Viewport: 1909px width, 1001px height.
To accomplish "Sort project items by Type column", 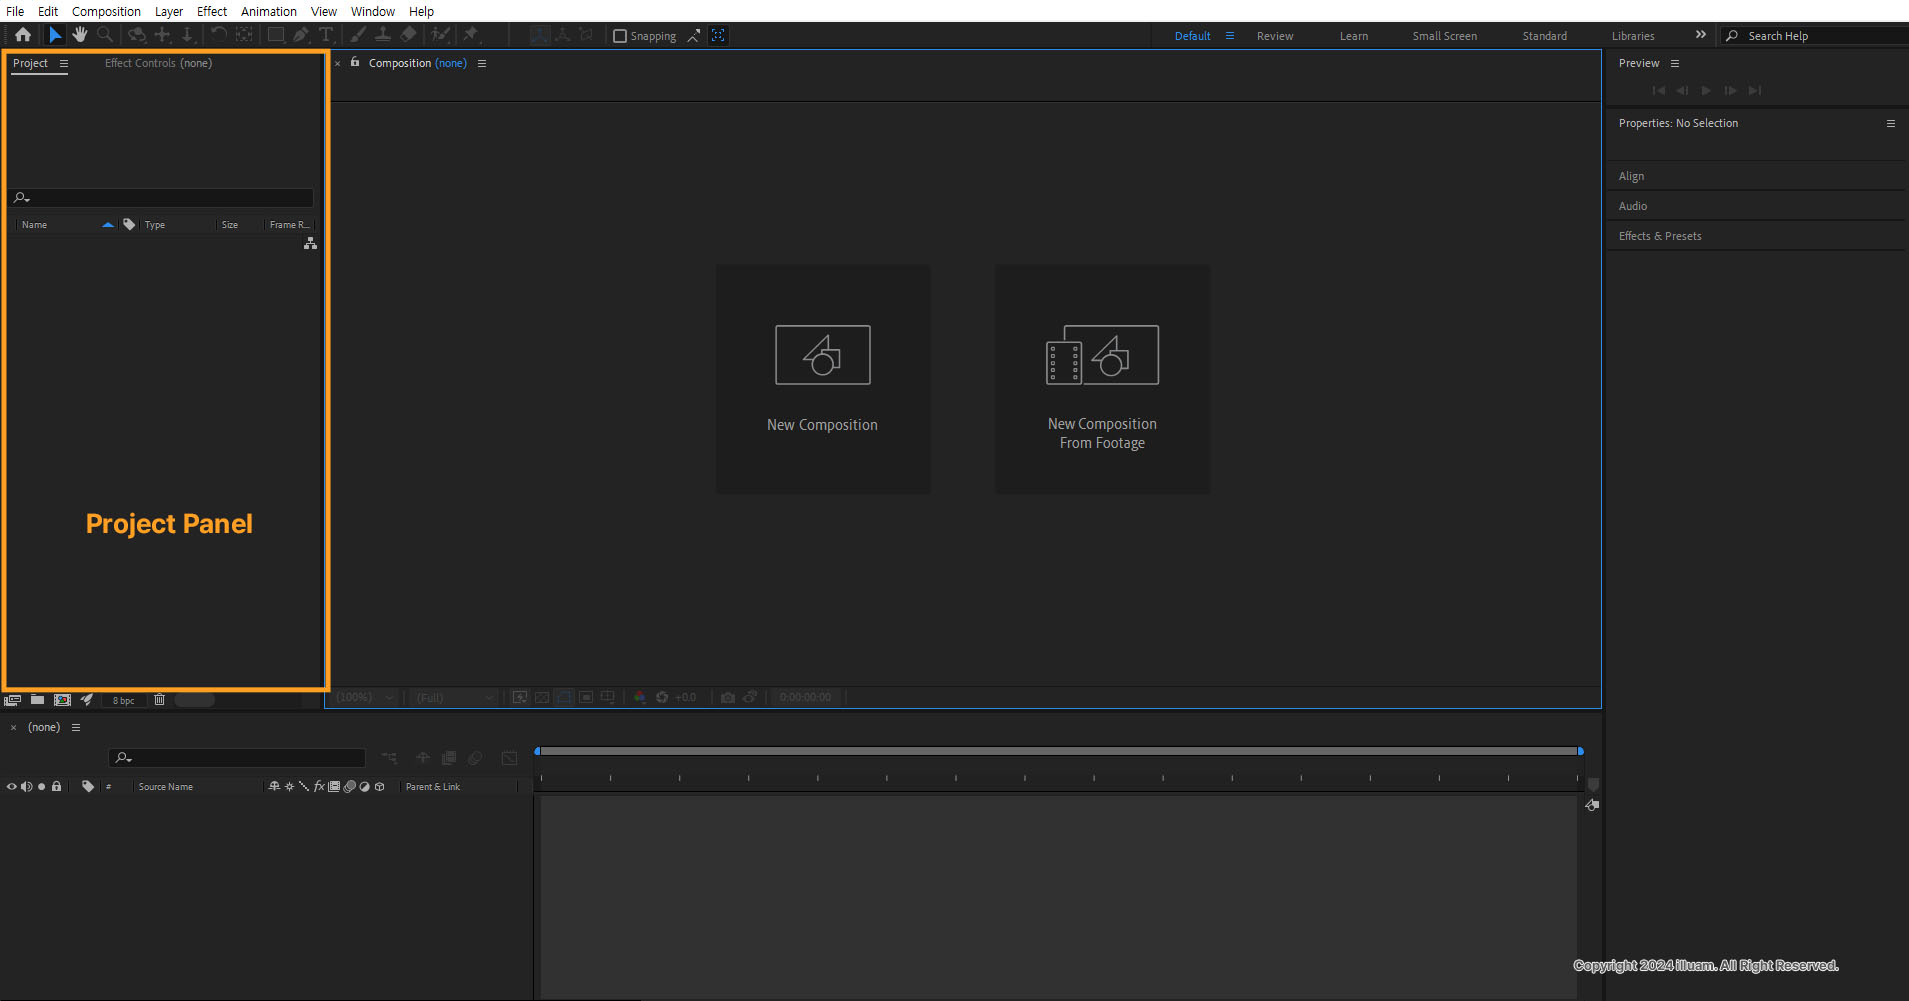I will point(154,225).
